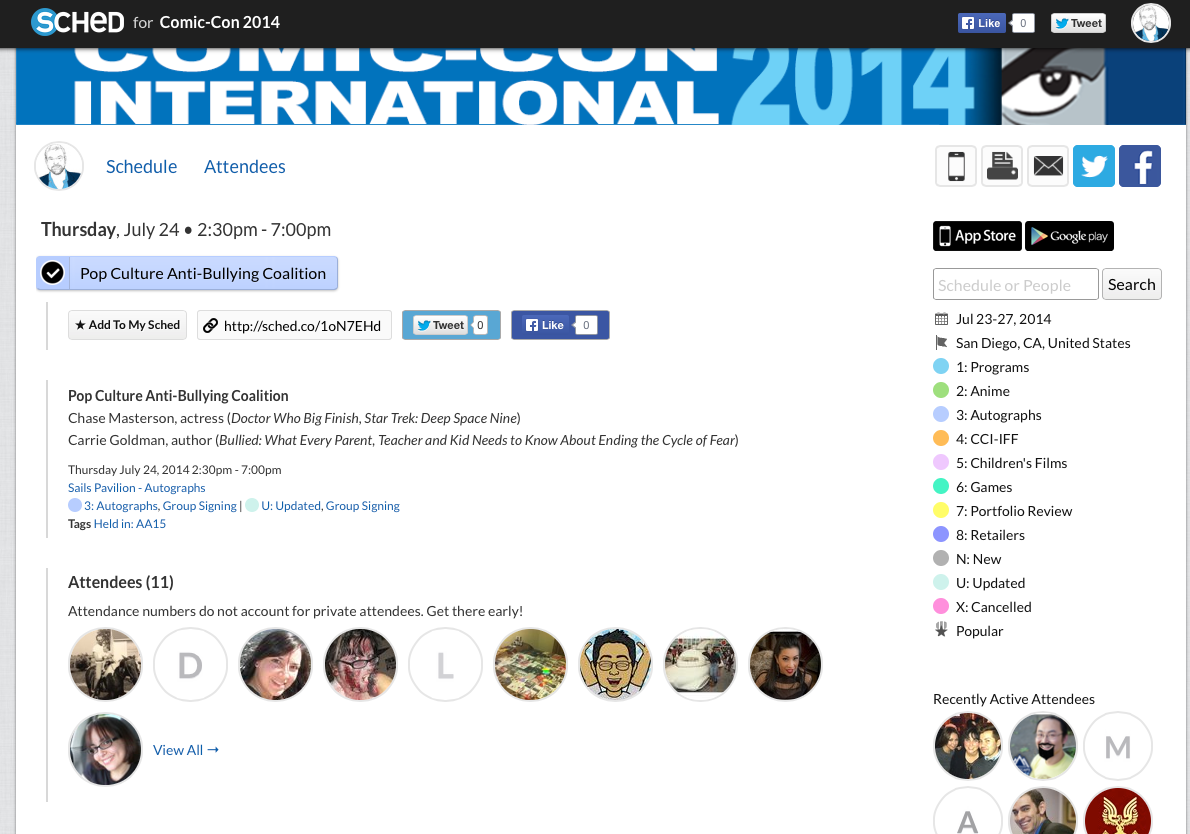1190x834 pixels.
Task: Filter by 7: Portfolio Review category
Action: [x=1014, y=511]
